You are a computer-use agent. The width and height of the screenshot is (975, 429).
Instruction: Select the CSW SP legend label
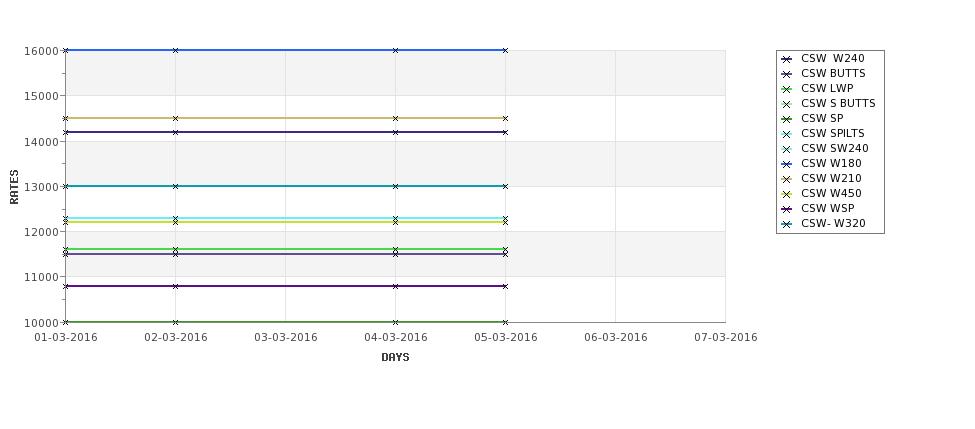pyautogui.click(x=822, y=118)
